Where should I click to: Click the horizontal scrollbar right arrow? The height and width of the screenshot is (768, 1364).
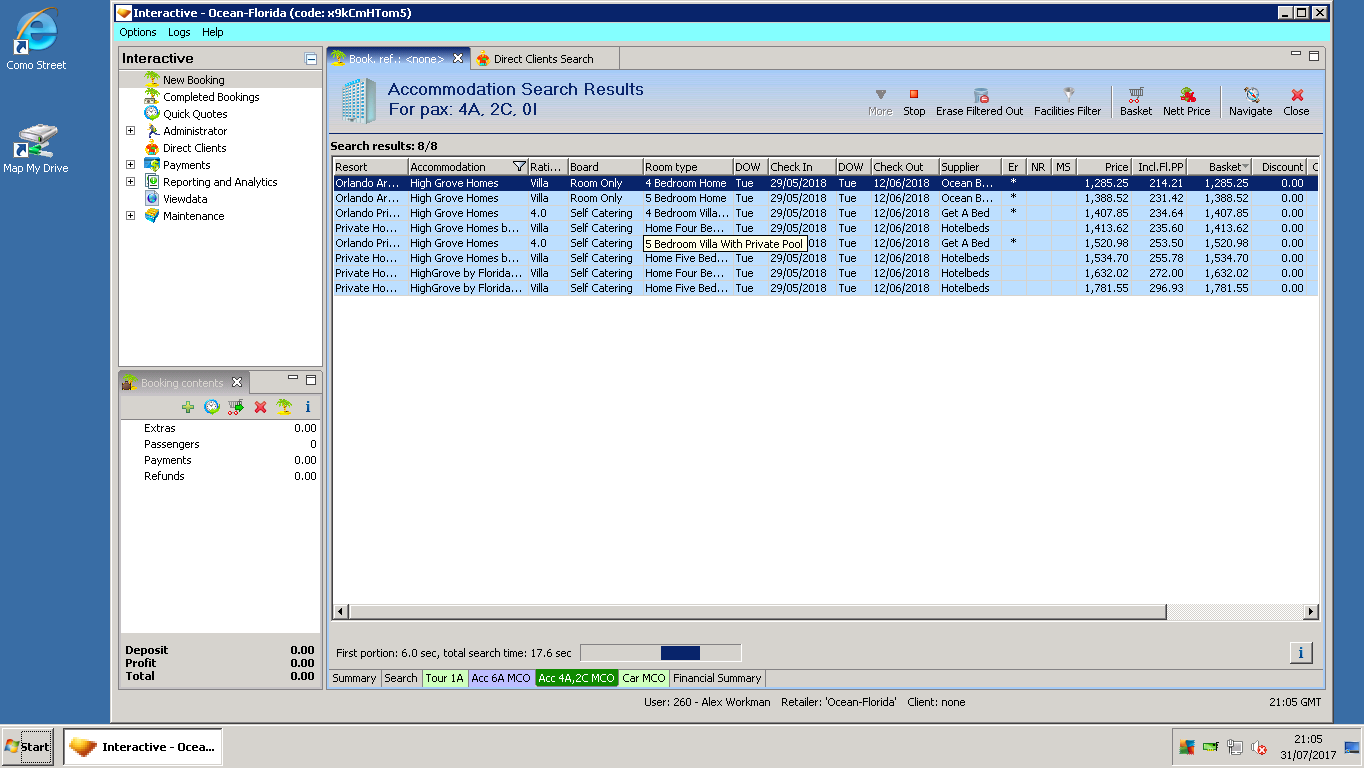pyautogui.click(x=1311, y=611)
